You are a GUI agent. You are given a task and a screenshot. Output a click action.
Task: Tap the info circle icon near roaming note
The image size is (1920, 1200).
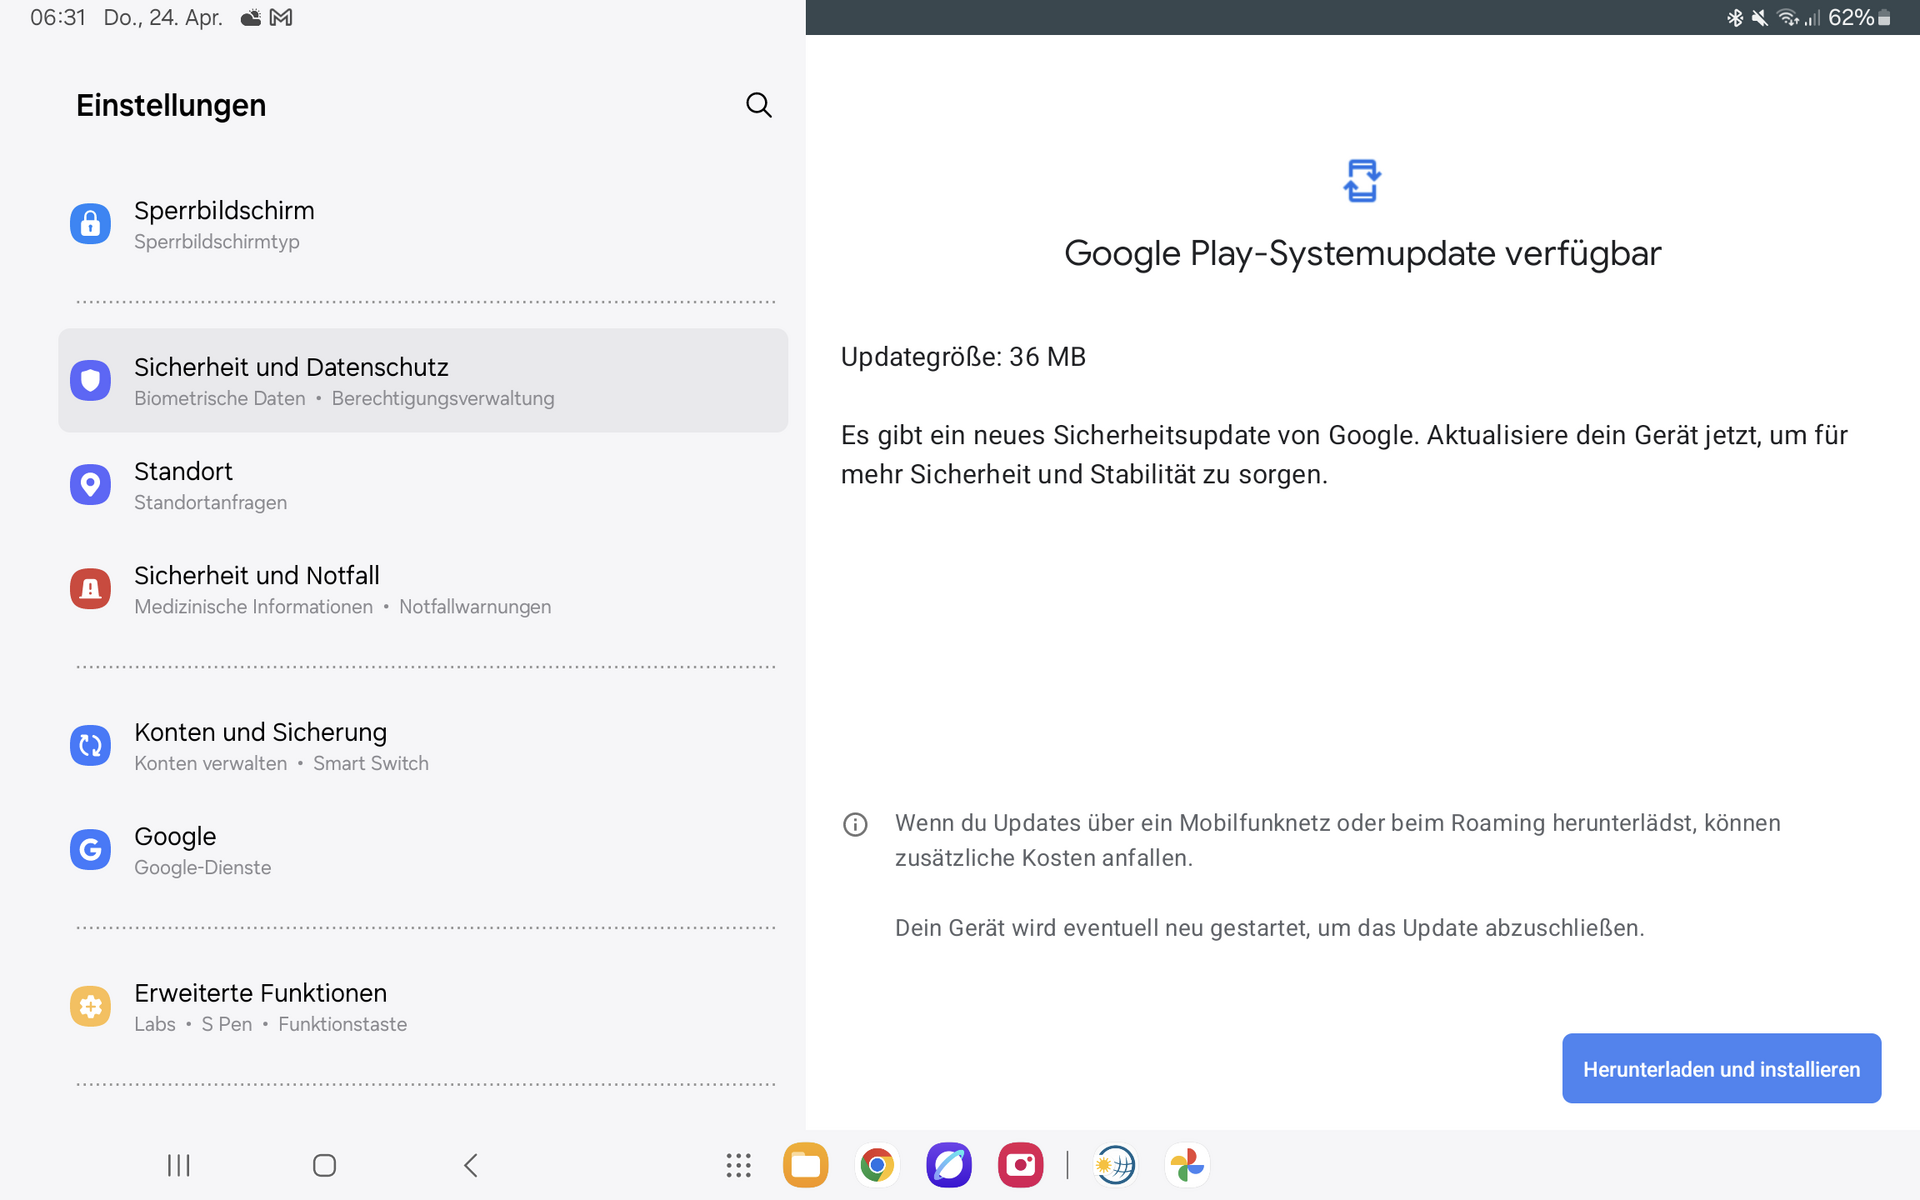[855, 825]
